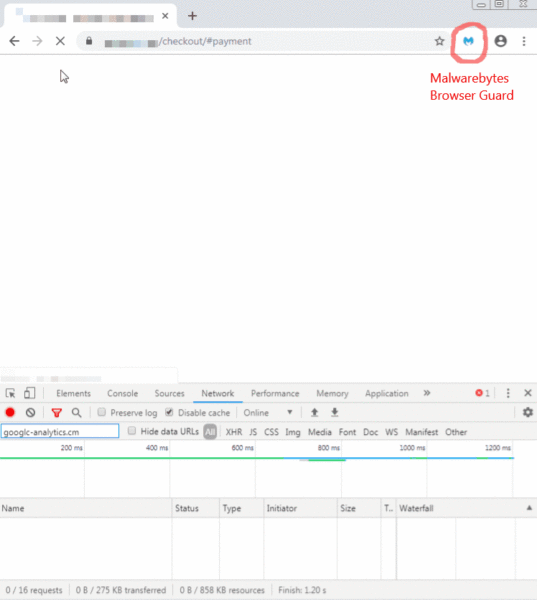537x600 pixels.
Task: Open the Online throttling dropdown
Action: pyautogui.click(x=268, y=412)
